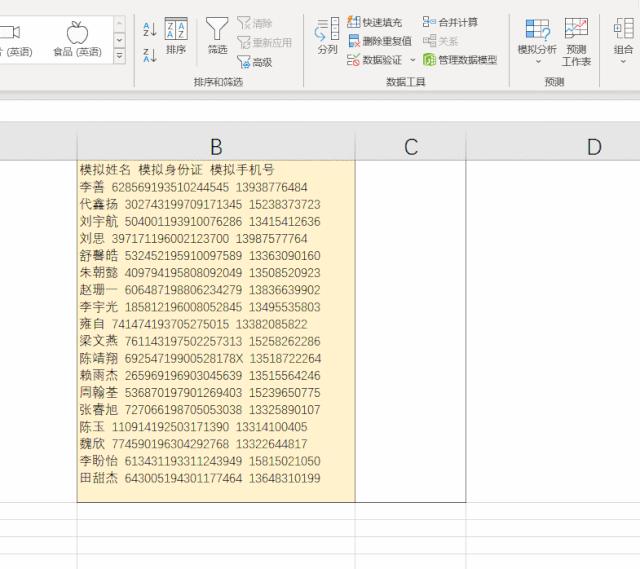Click the row for 舒馨皓
Viewport: 640px width, 569px height.
[x=200, y=256]
